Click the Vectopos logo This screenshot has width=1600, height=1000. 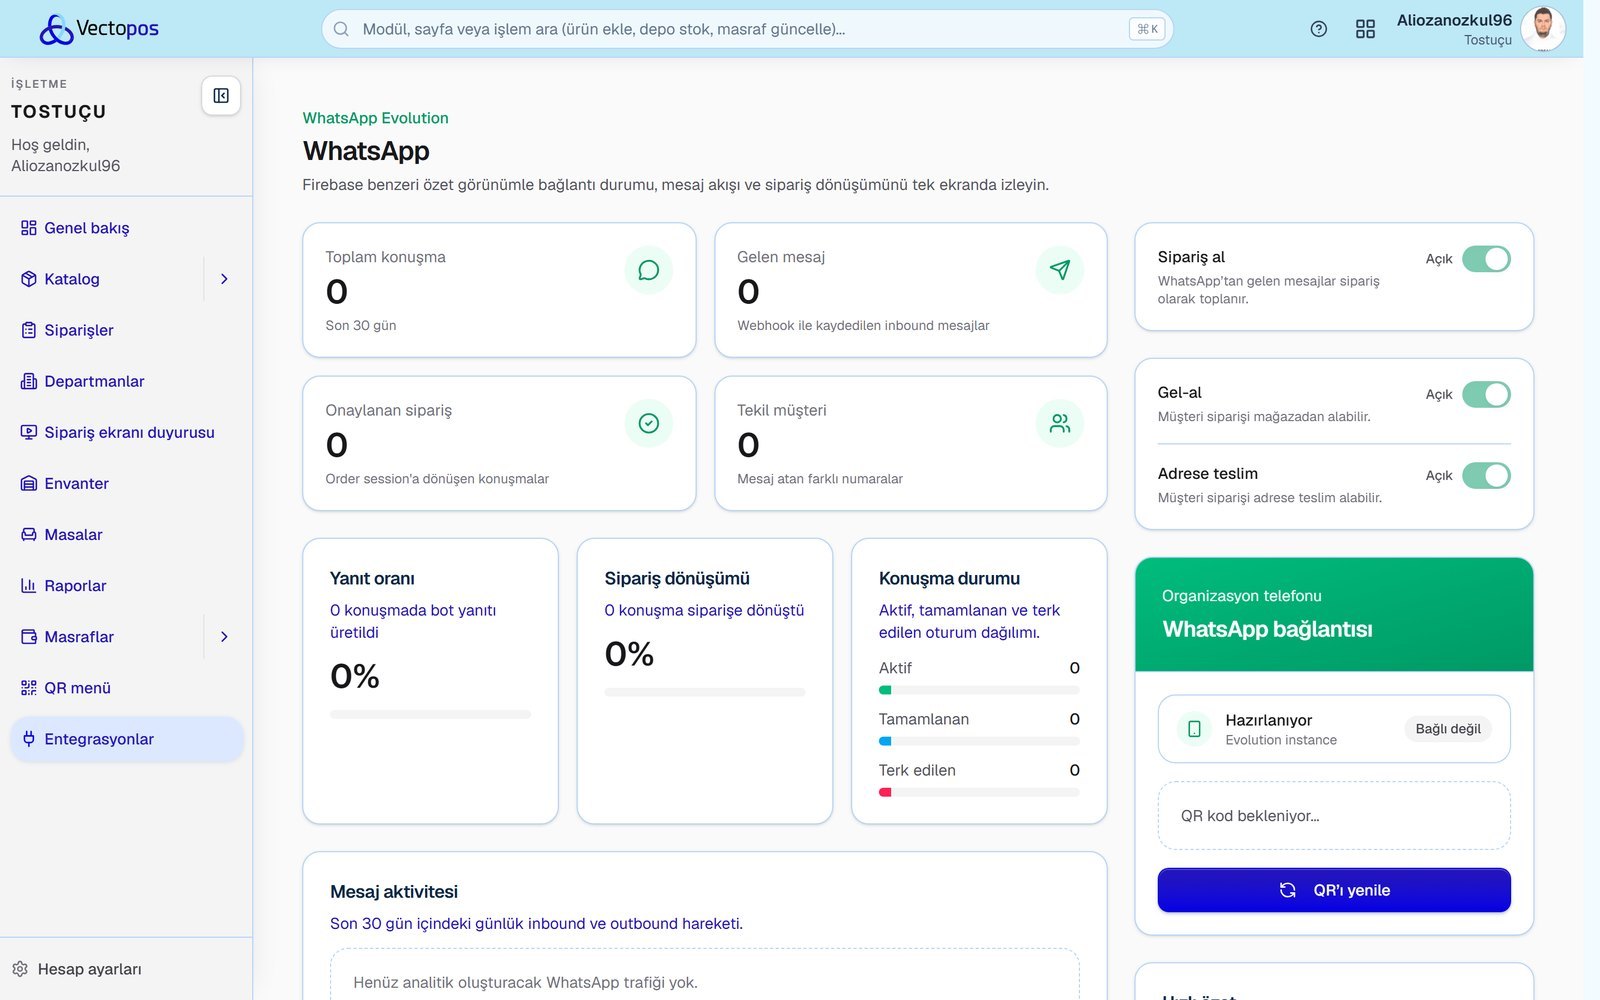point(99,29)
